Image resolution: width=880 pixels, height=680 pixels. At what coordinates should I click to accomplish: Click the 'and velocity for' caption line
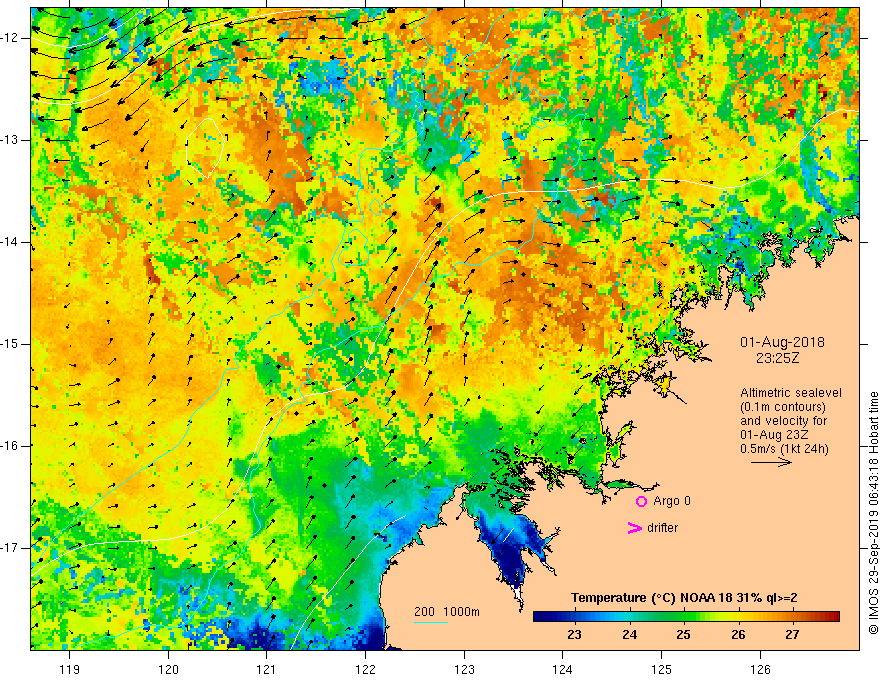click(783, 421)
